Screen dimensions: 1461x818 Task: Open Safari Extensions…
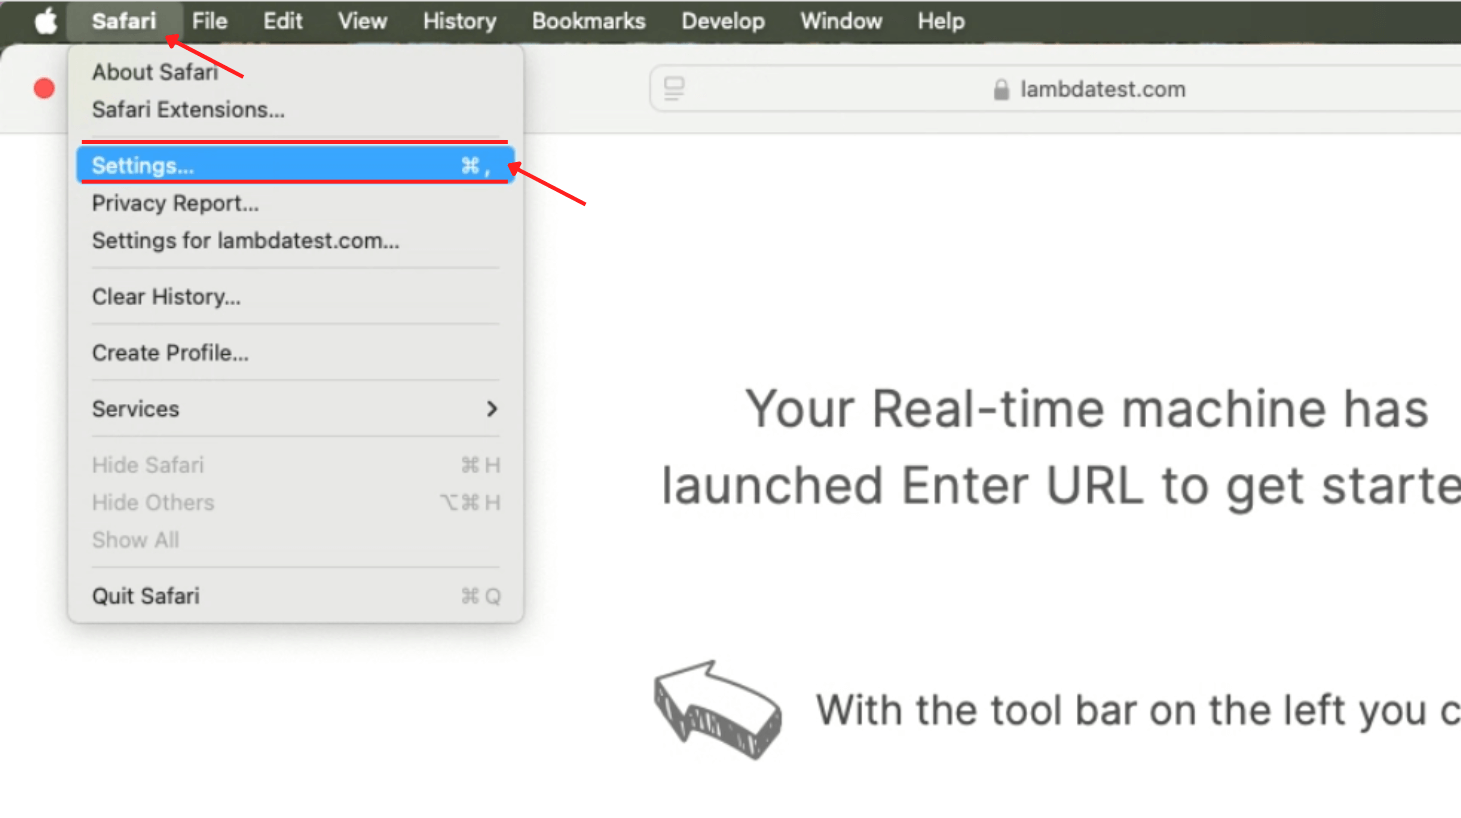pos(295,110)
